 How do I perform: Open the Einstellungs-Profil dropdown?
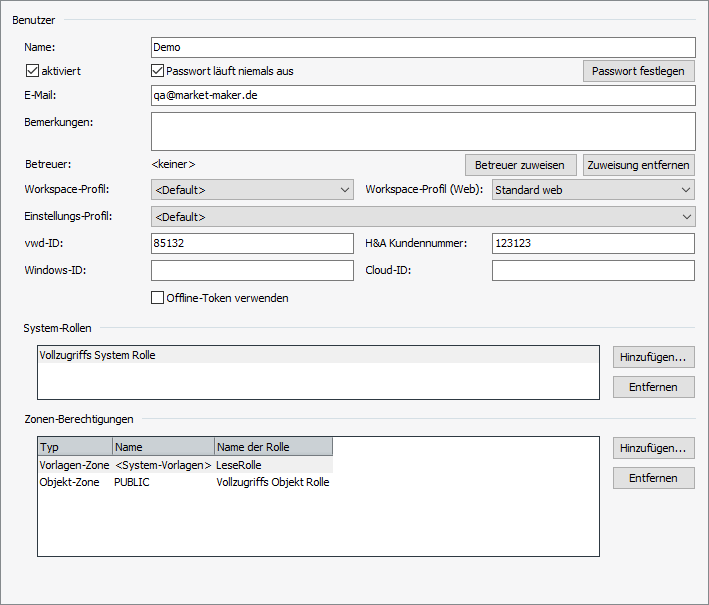tap(422, 217)
